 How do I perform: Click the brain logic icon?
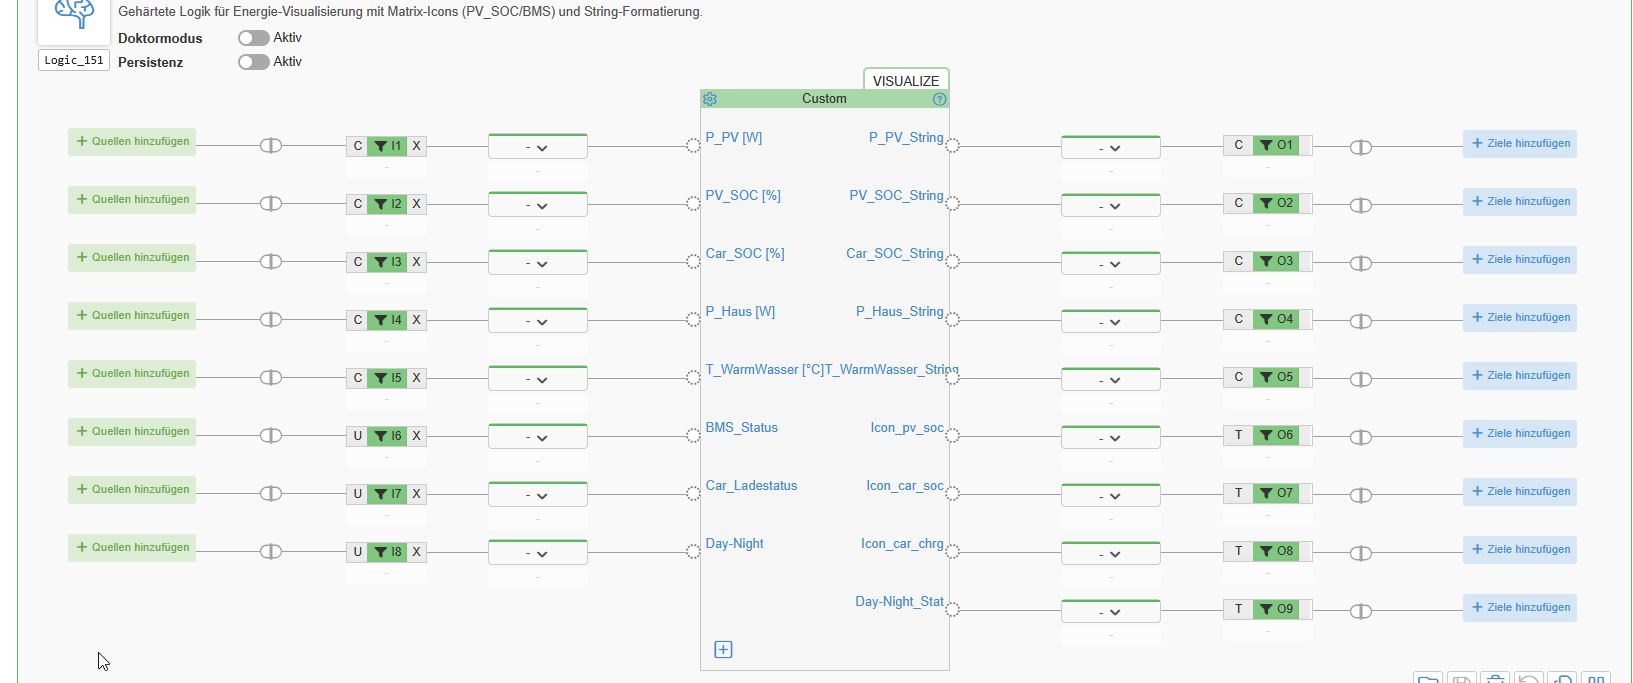(73, 14)
